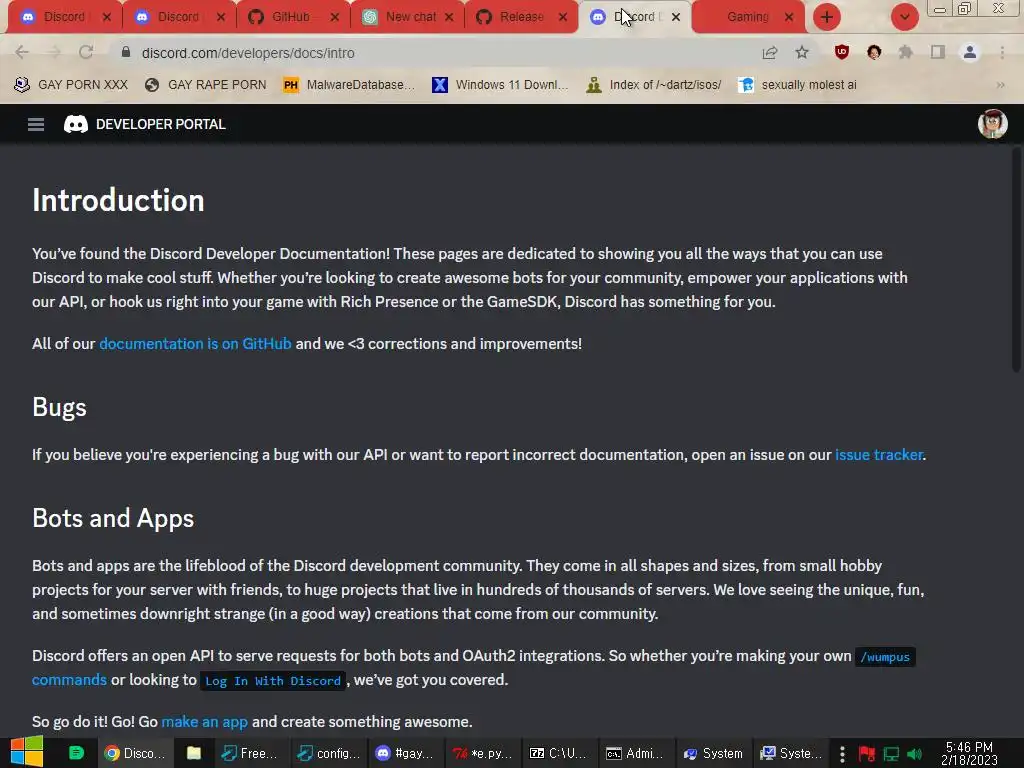Open the Index of /~dartz/isos/ bookmark

[654, 85]
